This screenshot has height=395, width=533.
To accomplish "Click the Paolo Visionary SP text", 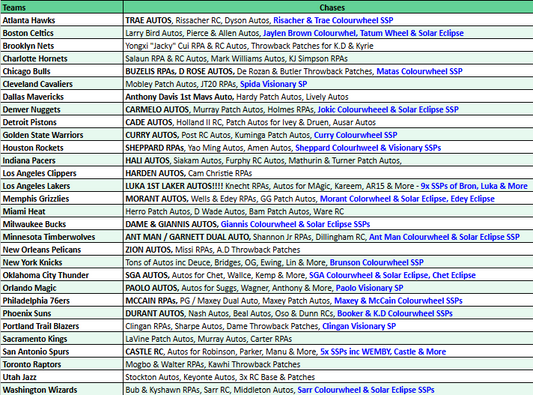I will (x=369, y=288).
